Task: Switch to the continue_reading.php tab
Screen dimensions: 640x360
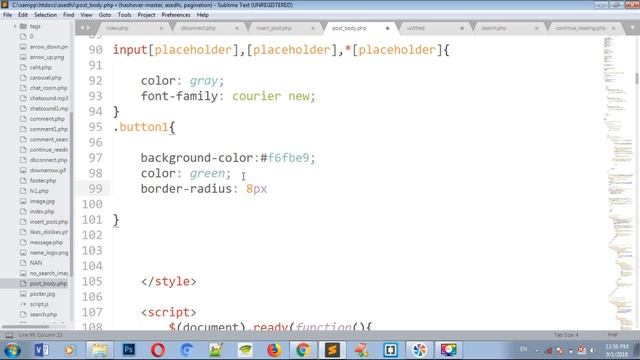Action: [580, 28]
